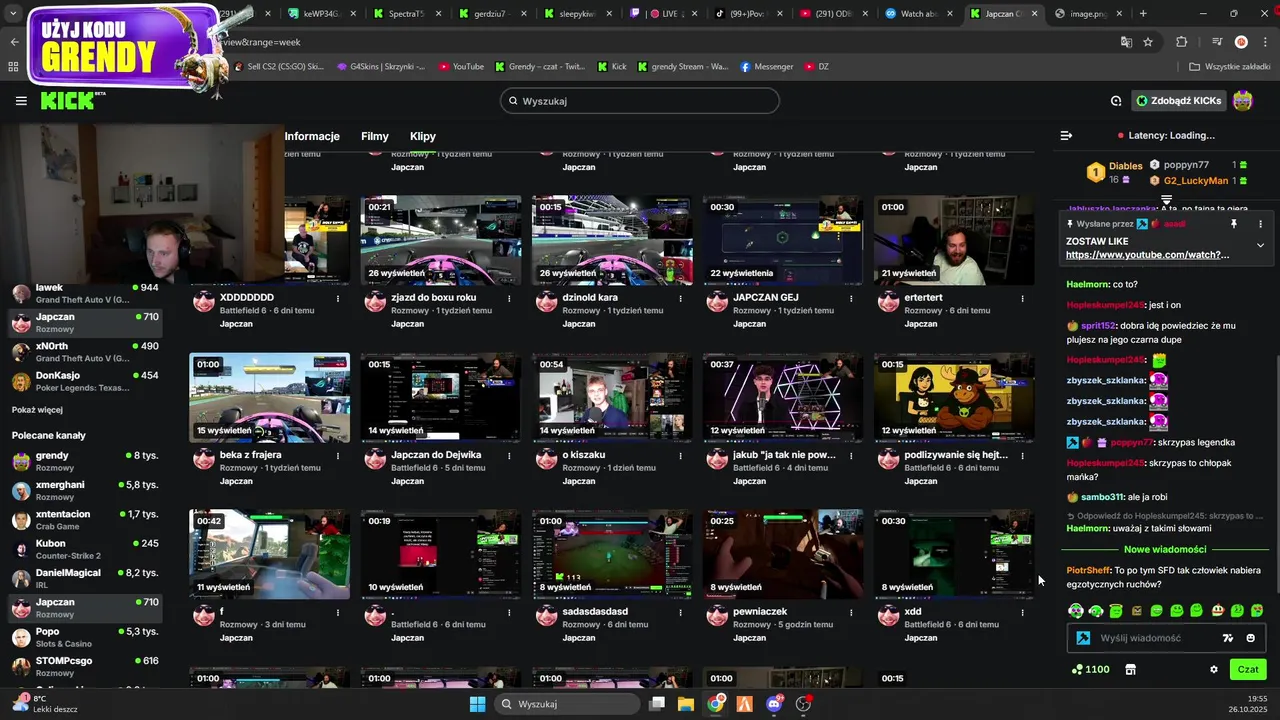1280x720 pixels.
Task: Open the emoji picker in chat input
Action: point(1251,638)
